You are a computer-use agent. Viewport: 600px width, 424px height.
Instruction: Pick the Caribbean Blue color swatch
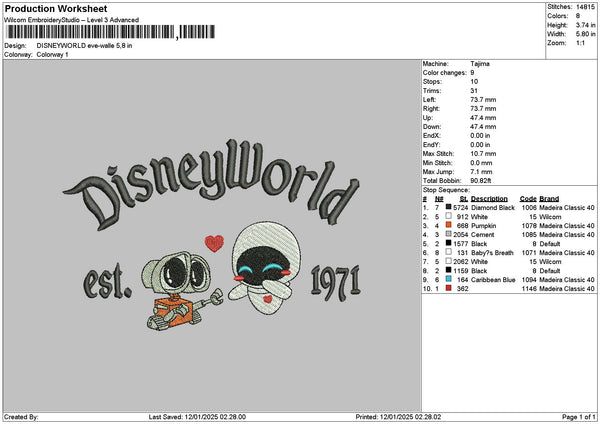(x=448, y=279)
